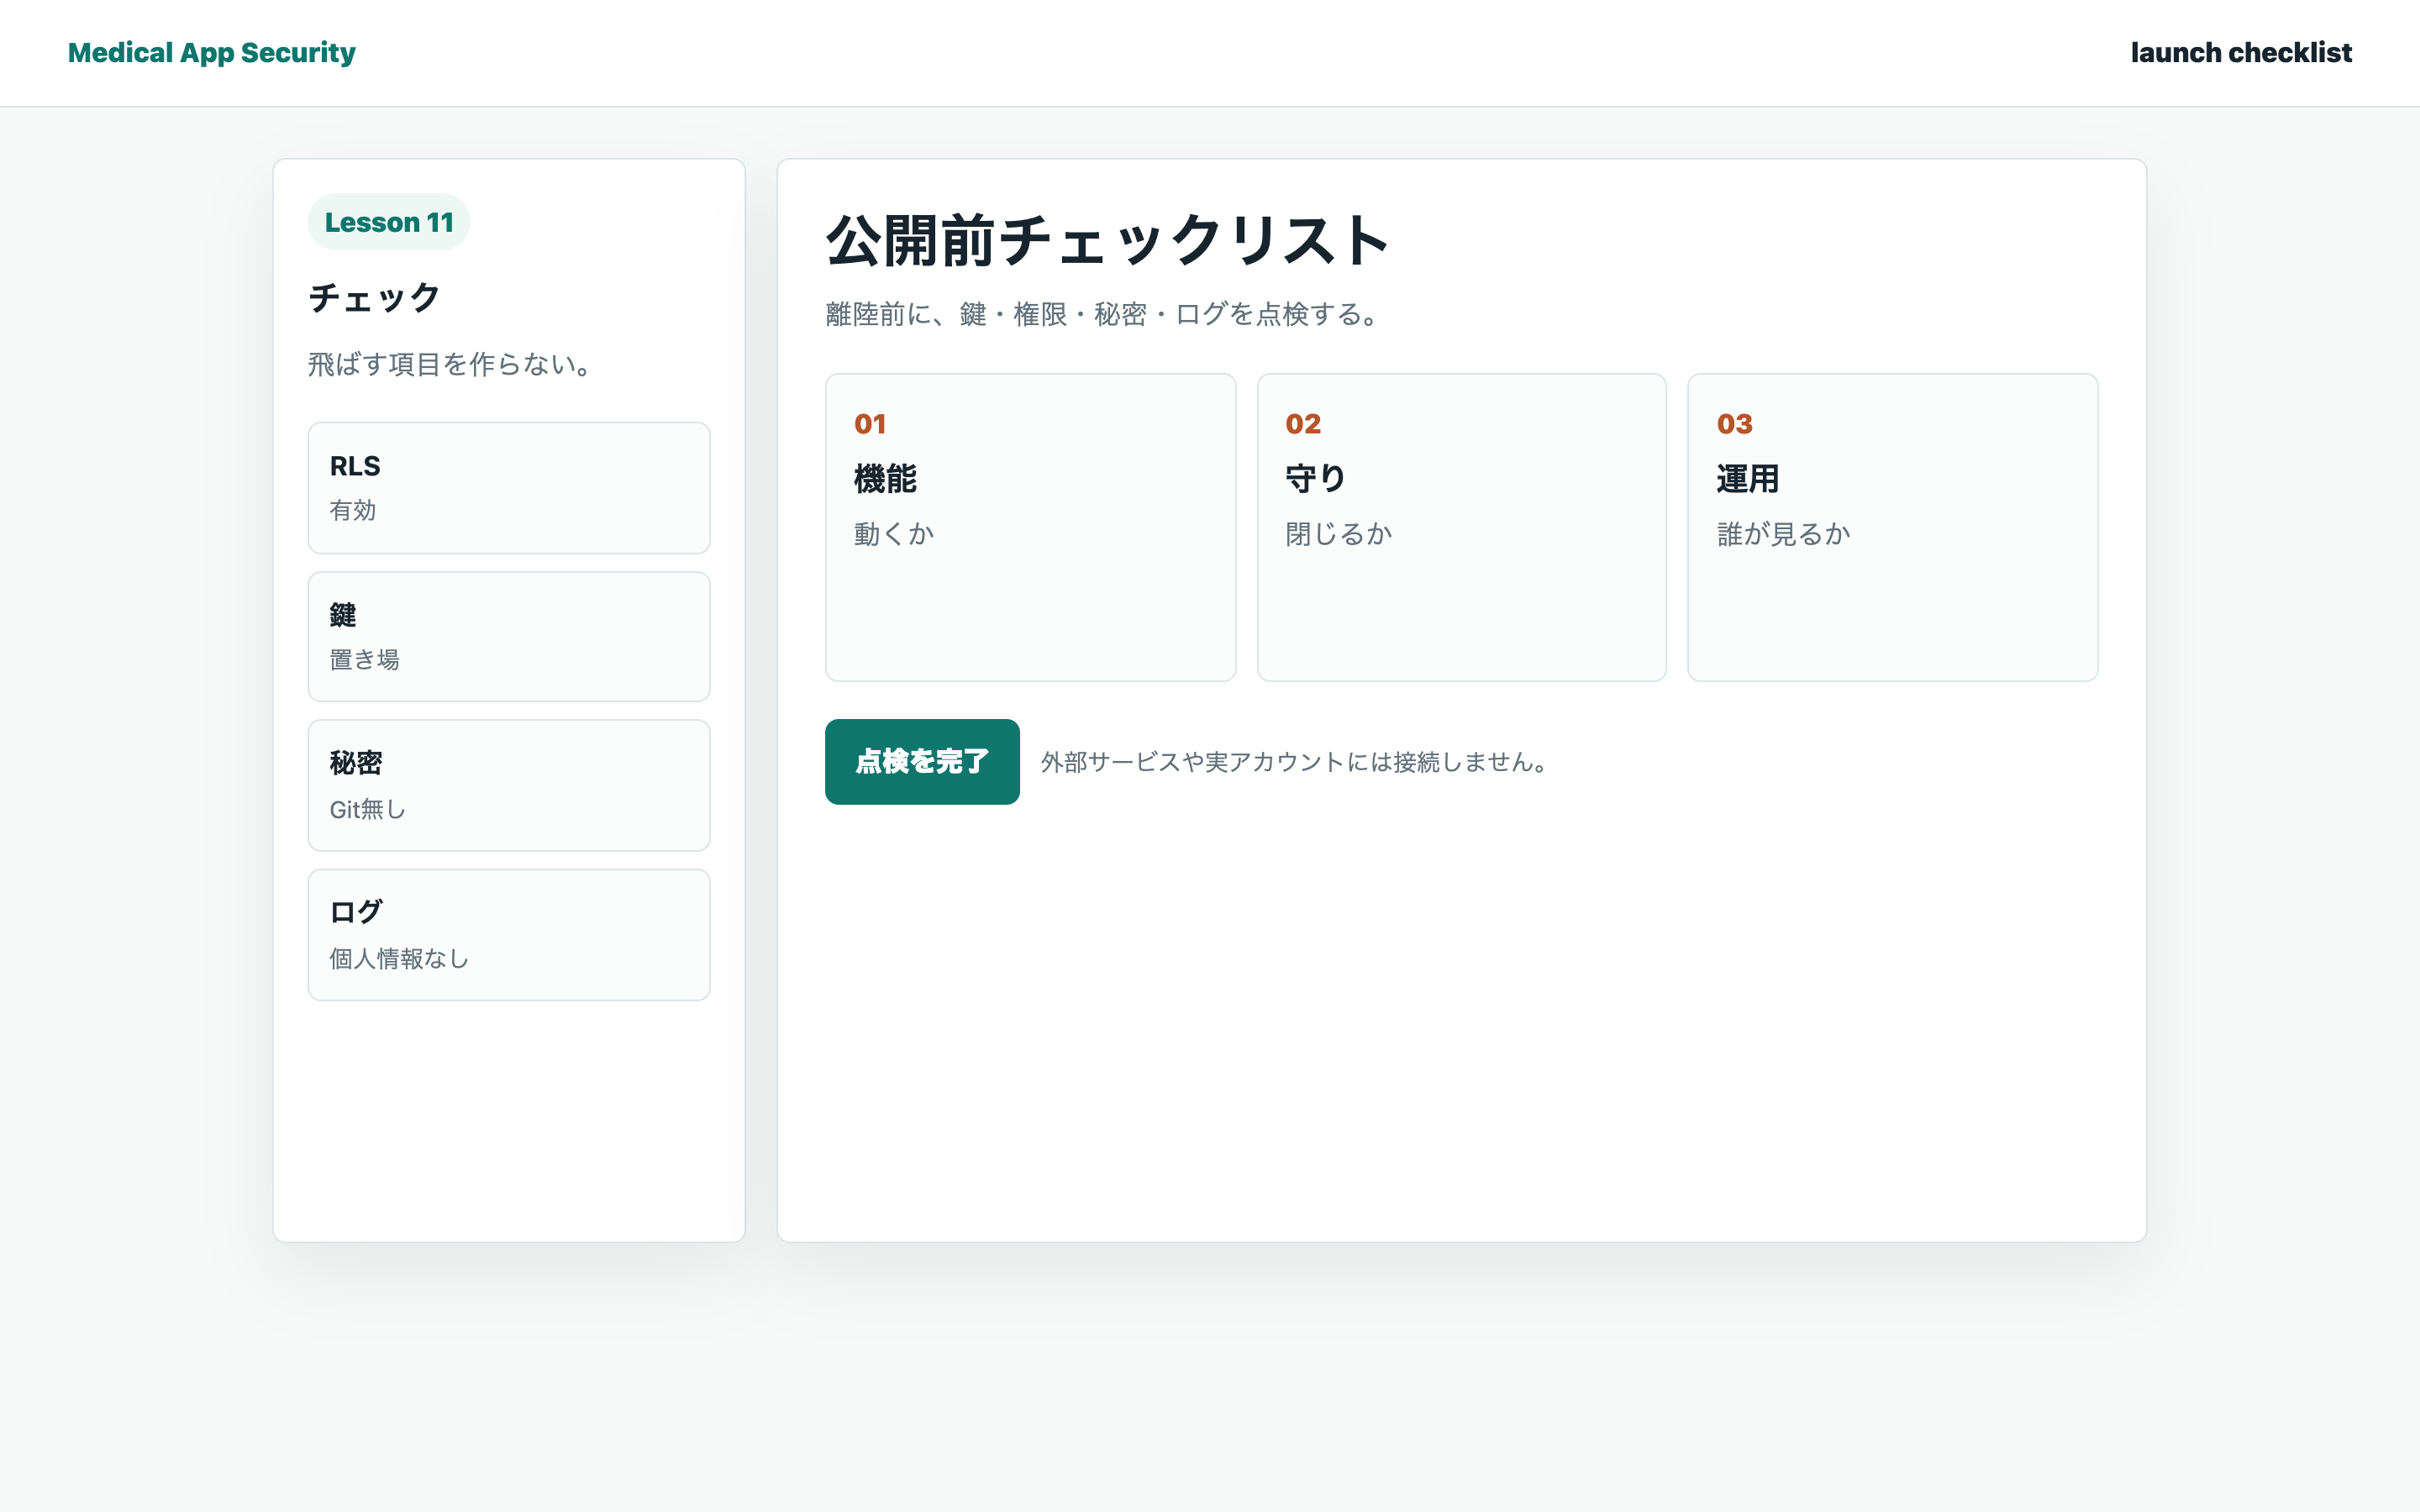Image resolution: width=2420 pixels, height=1512 pixels.
Task: Open the ログ 個人情報なし checklist card
Action: click(509, 935)
